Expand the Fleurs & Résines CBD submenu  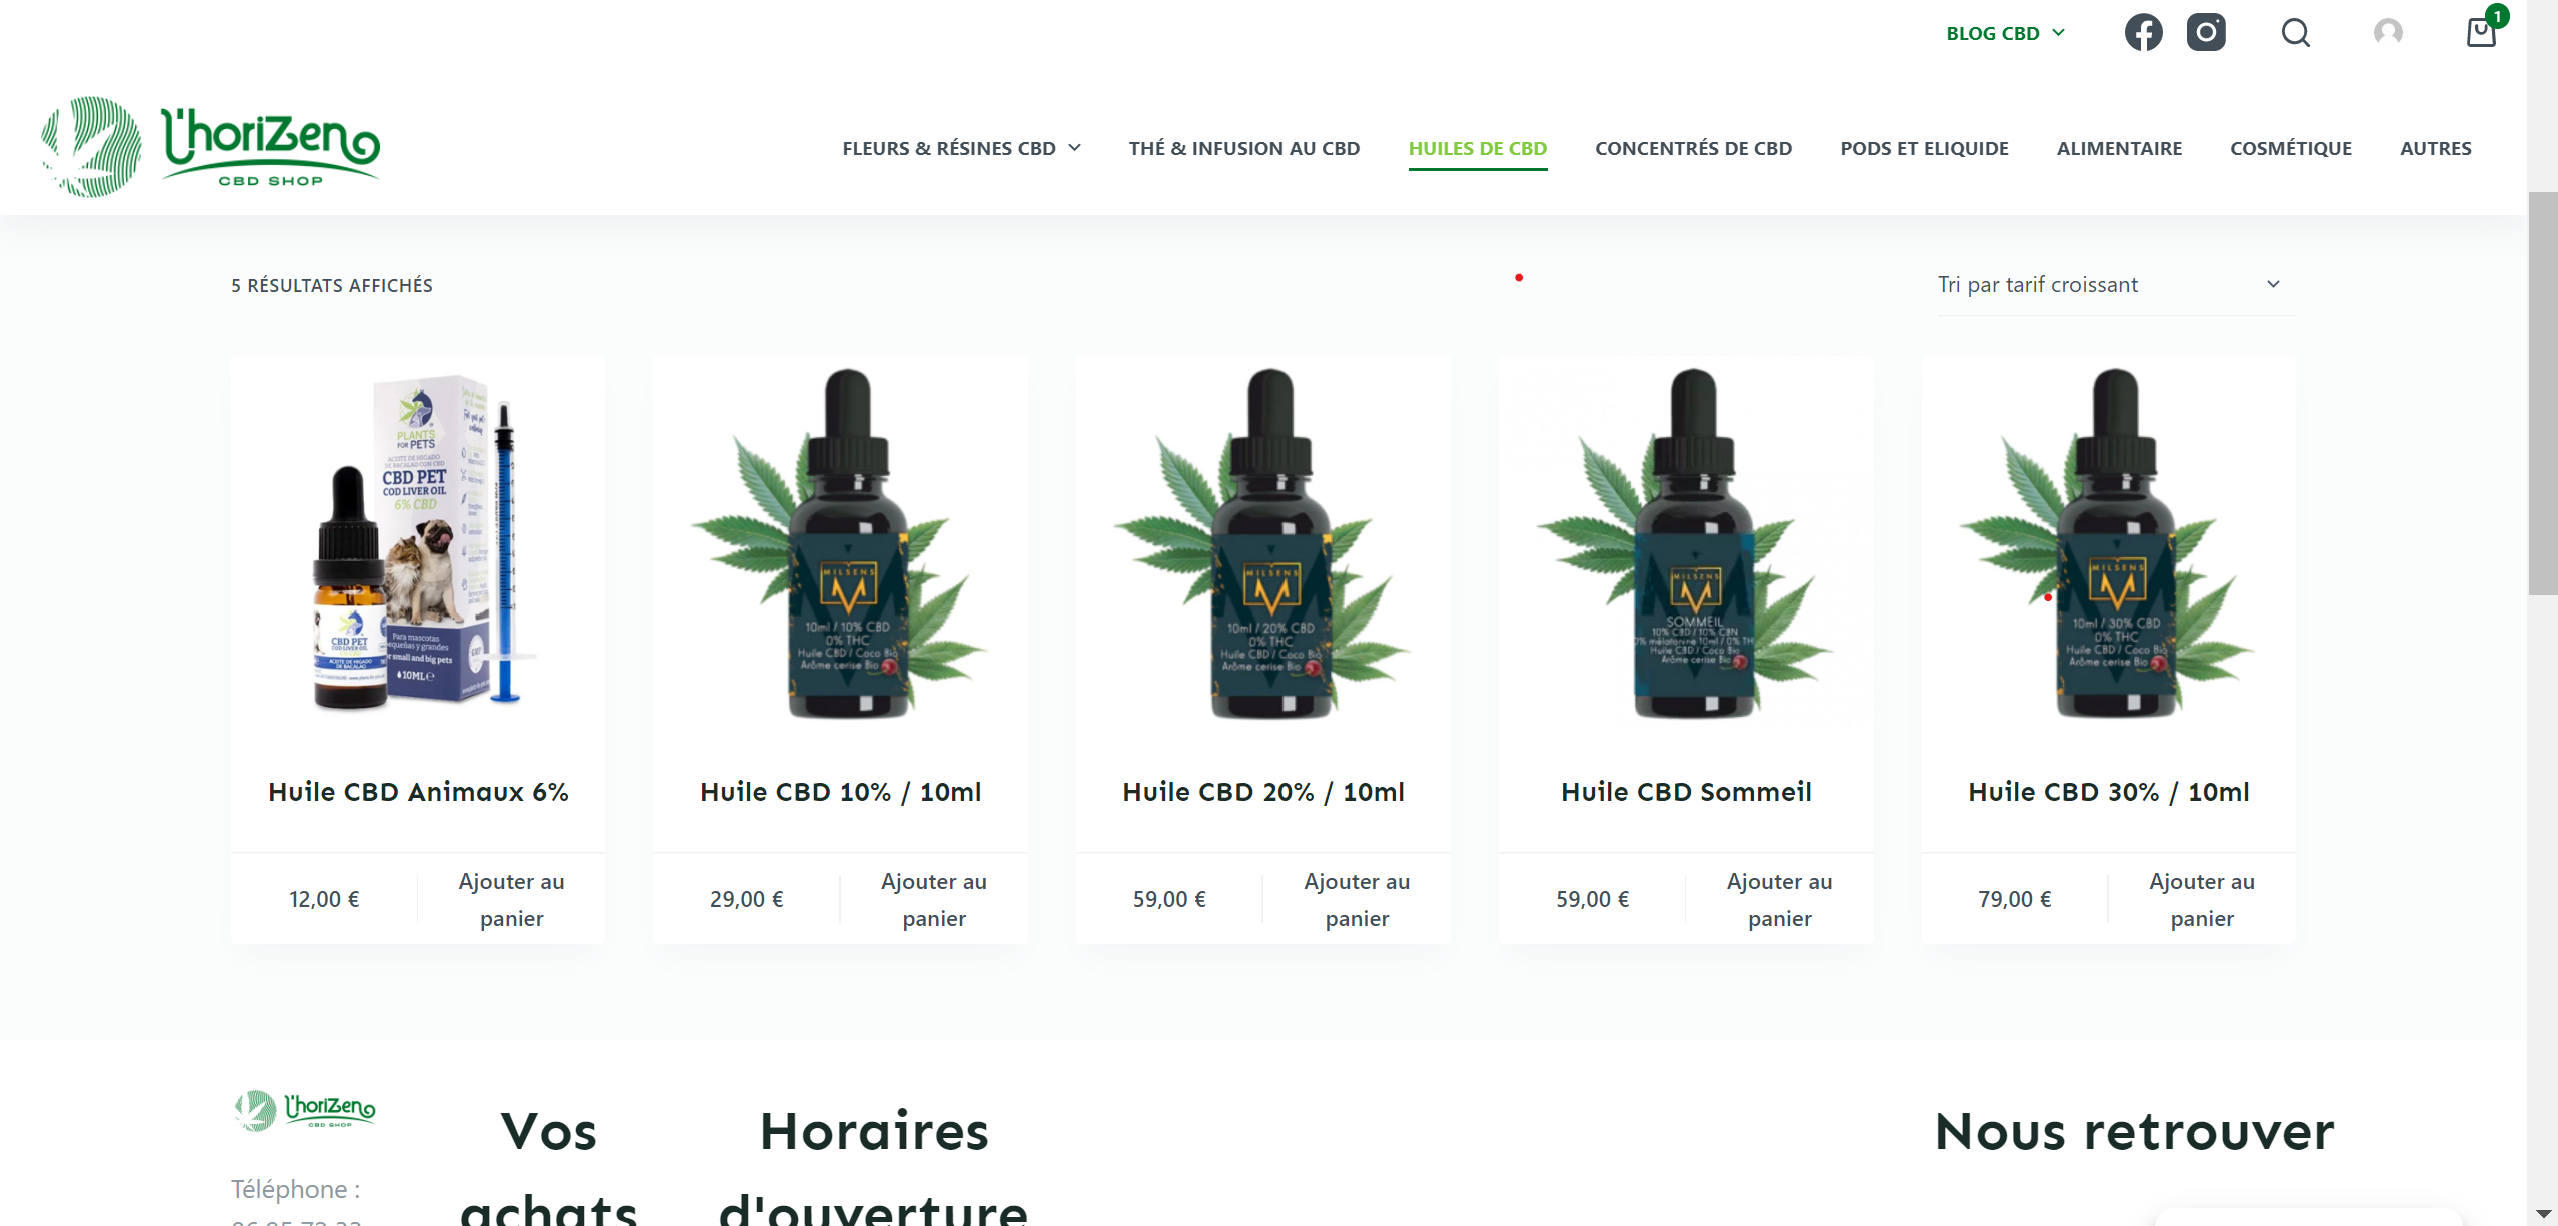[x=961, y=148]
